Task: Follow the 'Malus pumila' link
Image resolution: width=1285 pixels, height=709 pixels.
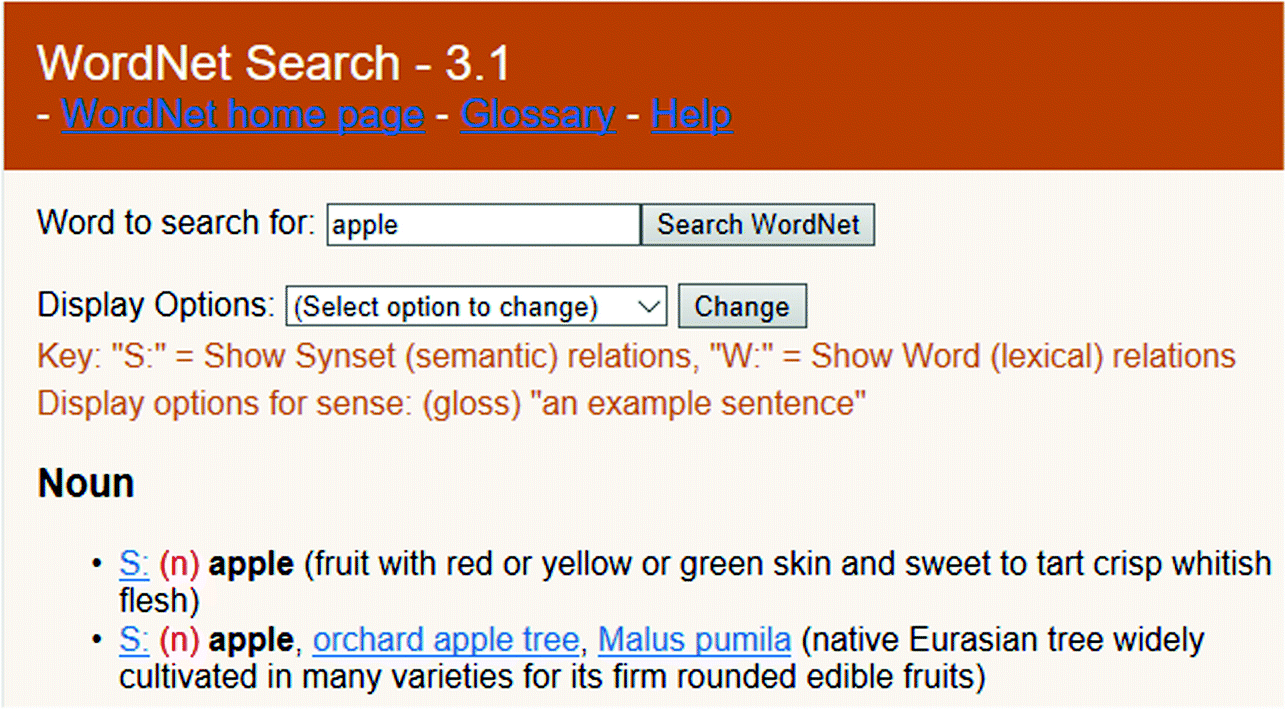Action: [x=695, y=640]
